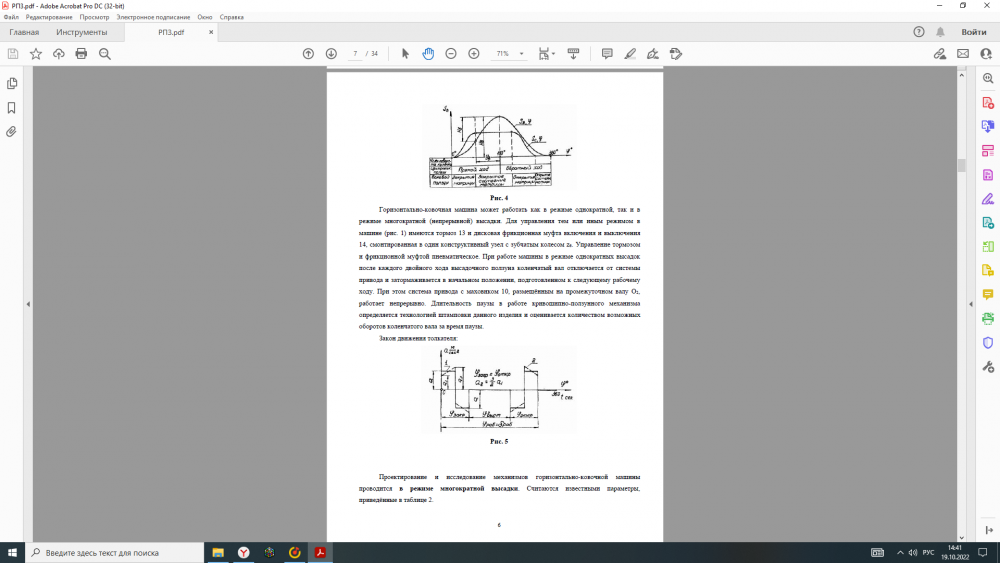Add a sticky note comment
The image size is (1000, 563).
(607, 53)
